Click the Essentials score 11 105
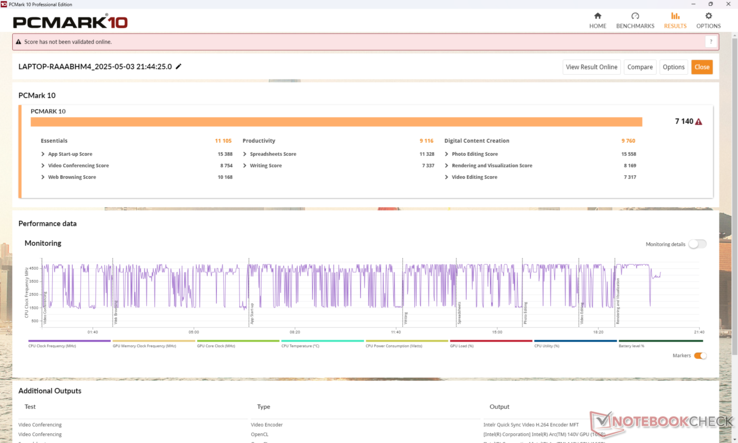The image size is (738, 443). tap(223, 141)
